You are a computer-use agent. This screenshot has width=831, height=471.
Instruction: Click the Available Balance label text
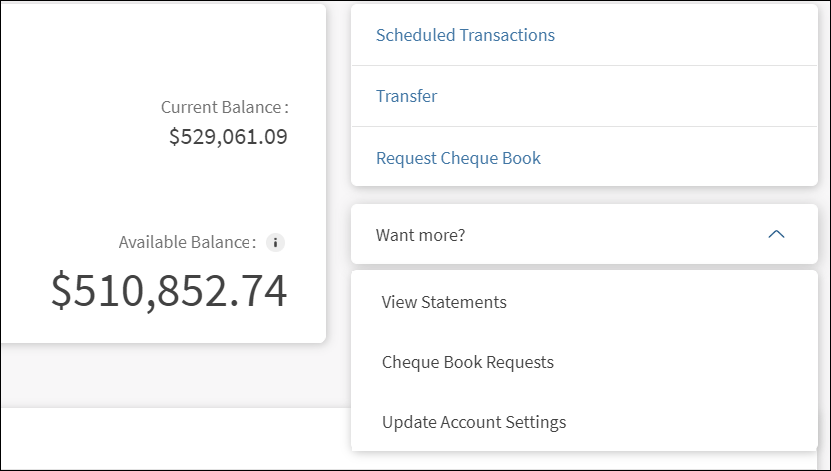(187, 242)
